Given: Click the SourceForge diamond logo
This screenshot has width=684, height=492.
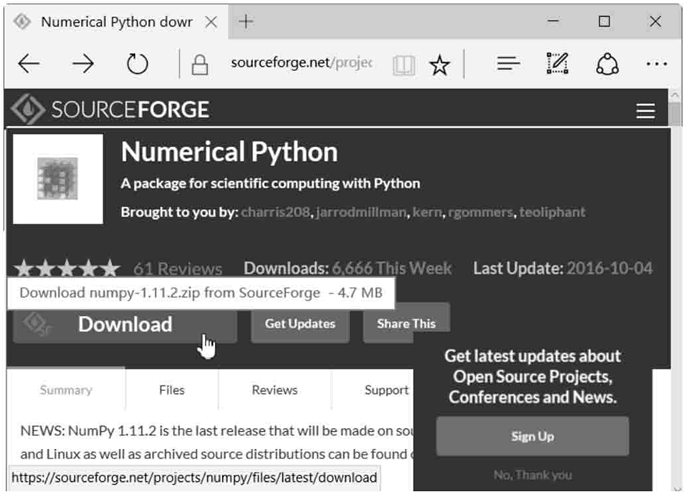Looking at the screenshot, I should (x=28, y=109).
